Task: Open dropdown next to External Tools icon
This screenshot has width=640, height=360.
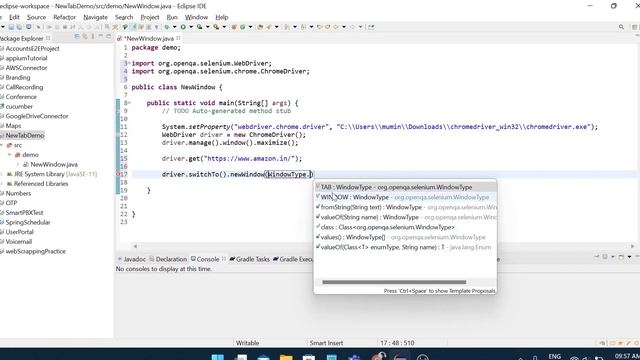Action: click(x=224, y=27)
